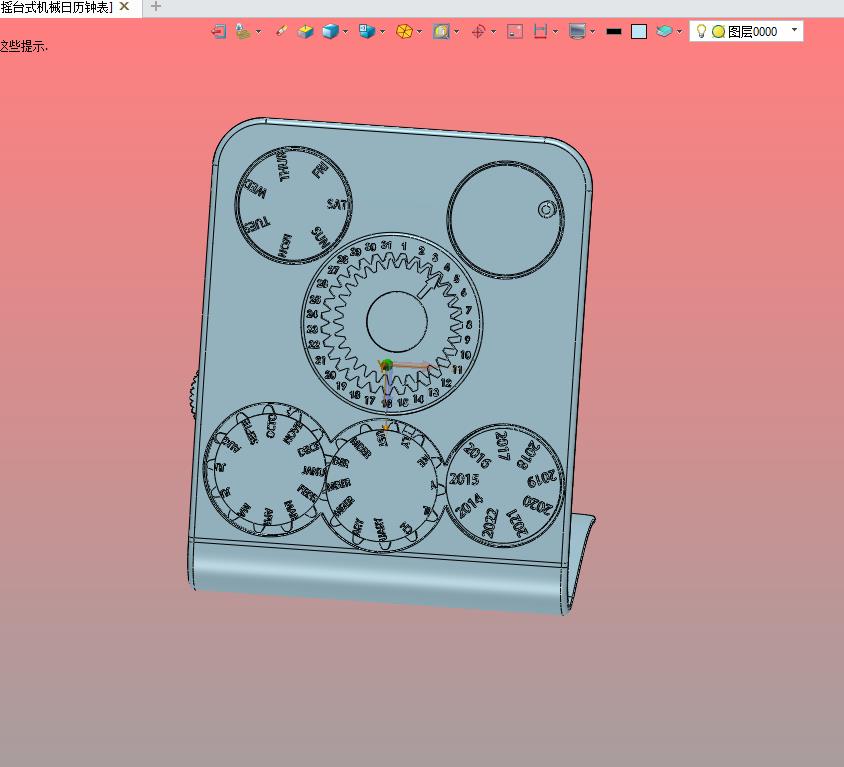Select the blue shaded cube display icon
This screenshot has height=767, width=844.
[x=330, y=32]
